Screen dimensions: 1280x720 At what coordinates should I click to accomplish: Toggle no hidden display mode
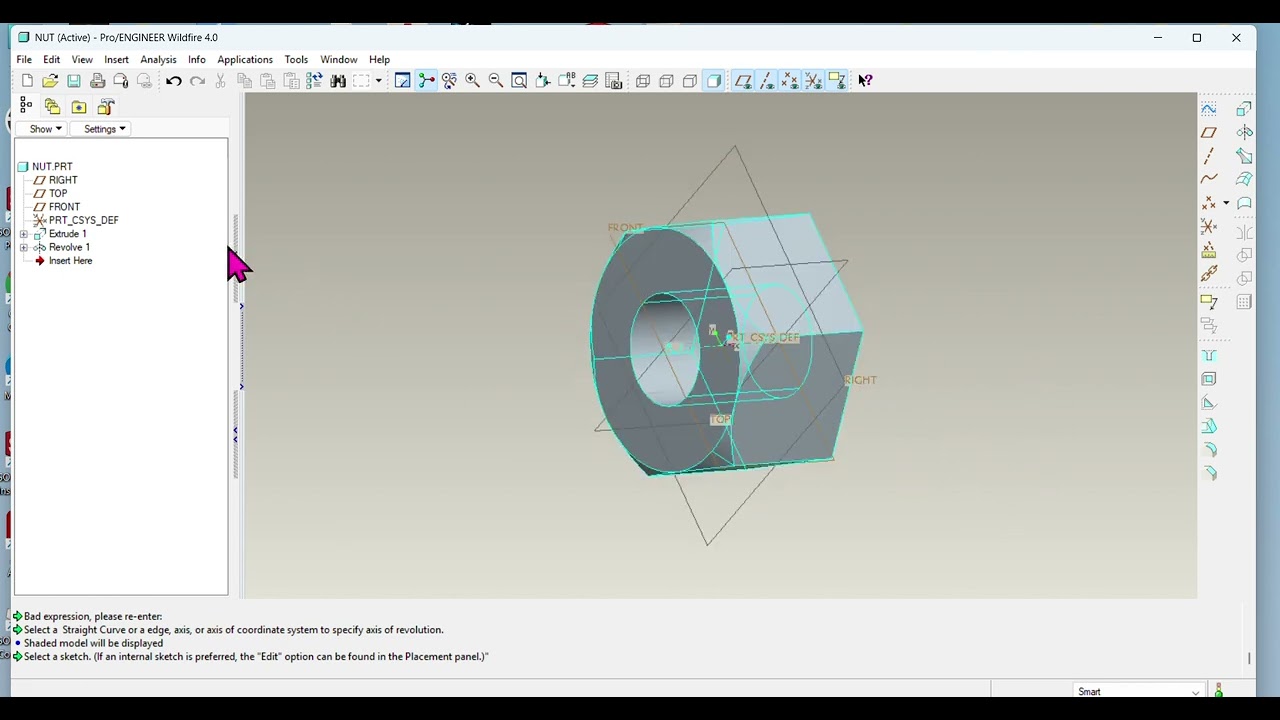pos(690,81)
